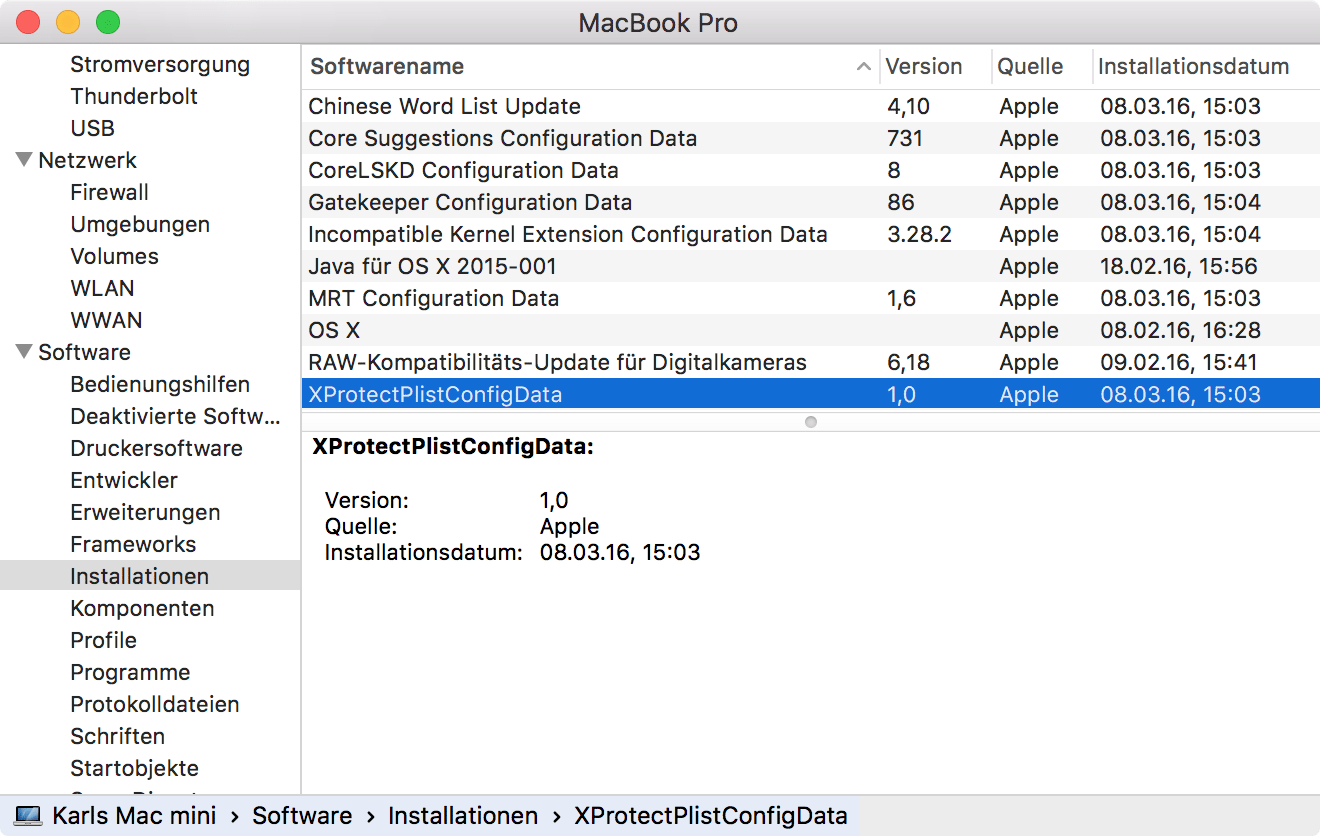Screen dimensions: 1320x836
Task: Collapse the Netzwerk disclosure triangle
Action: click(x=25, y=160)
